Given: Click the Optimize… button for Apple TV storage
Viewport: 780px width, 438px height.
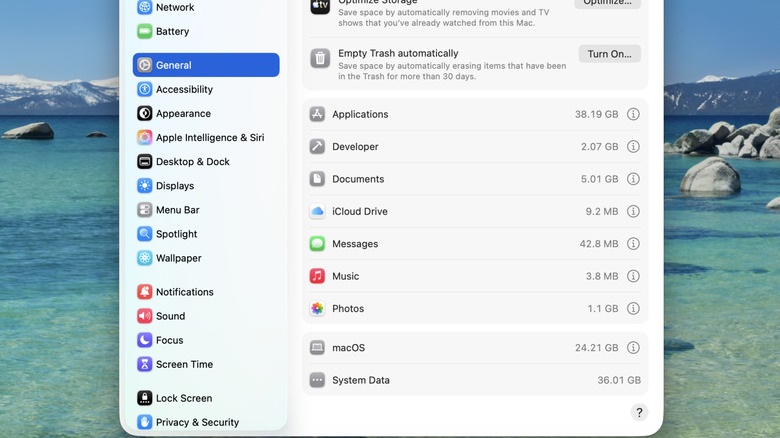Looking at the screenshot, I should pos(607,2).
